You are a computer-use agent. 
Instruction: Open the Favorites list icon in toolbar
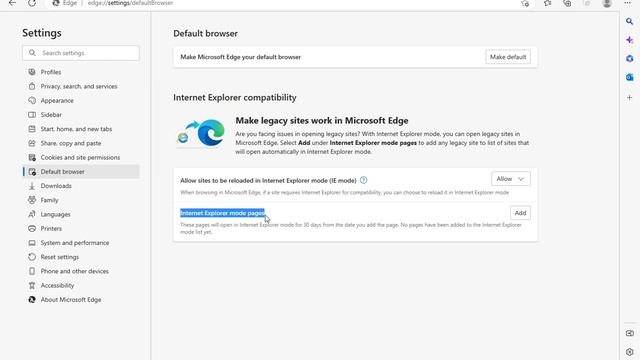[x=547, y=3]
